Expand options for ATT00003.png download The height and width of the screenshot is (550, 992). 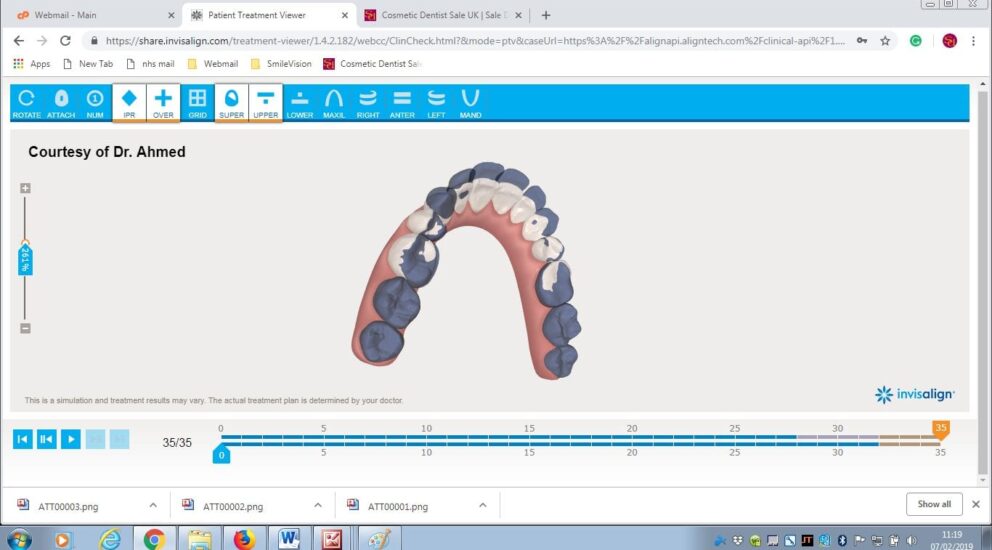pos(153,505)
